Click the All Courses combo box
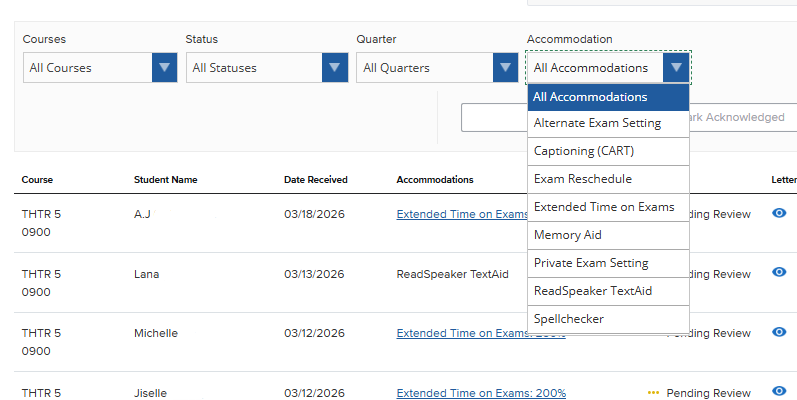797x400 pixels. pos(100,68)
